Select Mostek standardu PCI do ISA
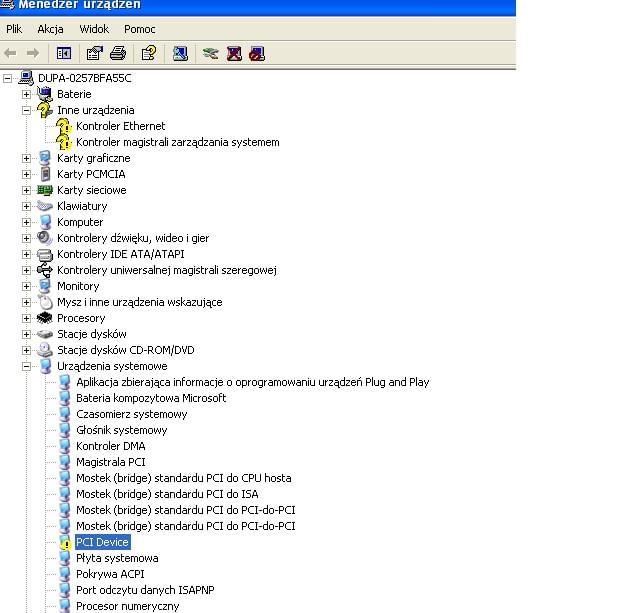This screenshot has width=640, height=613. pyautogui.click(x=167, y=494)
